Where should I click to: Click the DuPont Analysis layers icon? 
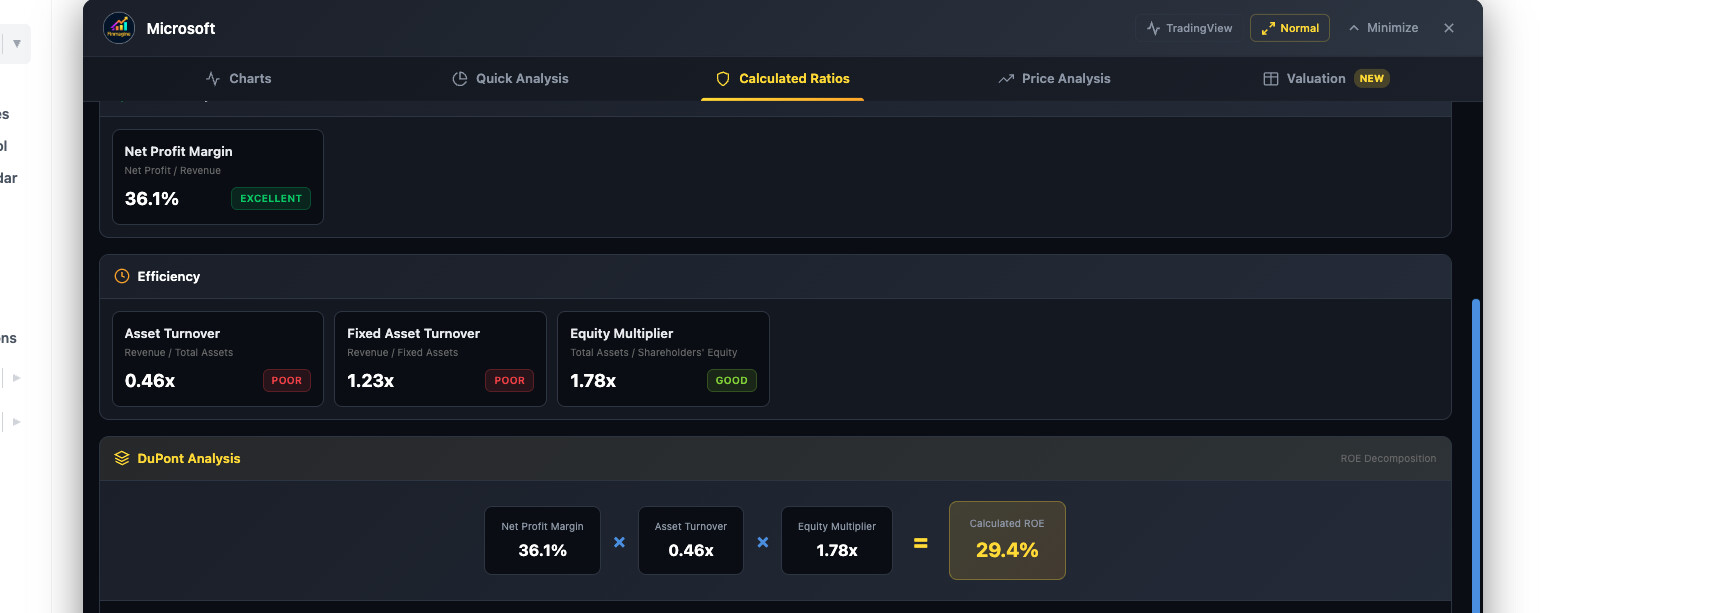(122, 458)
